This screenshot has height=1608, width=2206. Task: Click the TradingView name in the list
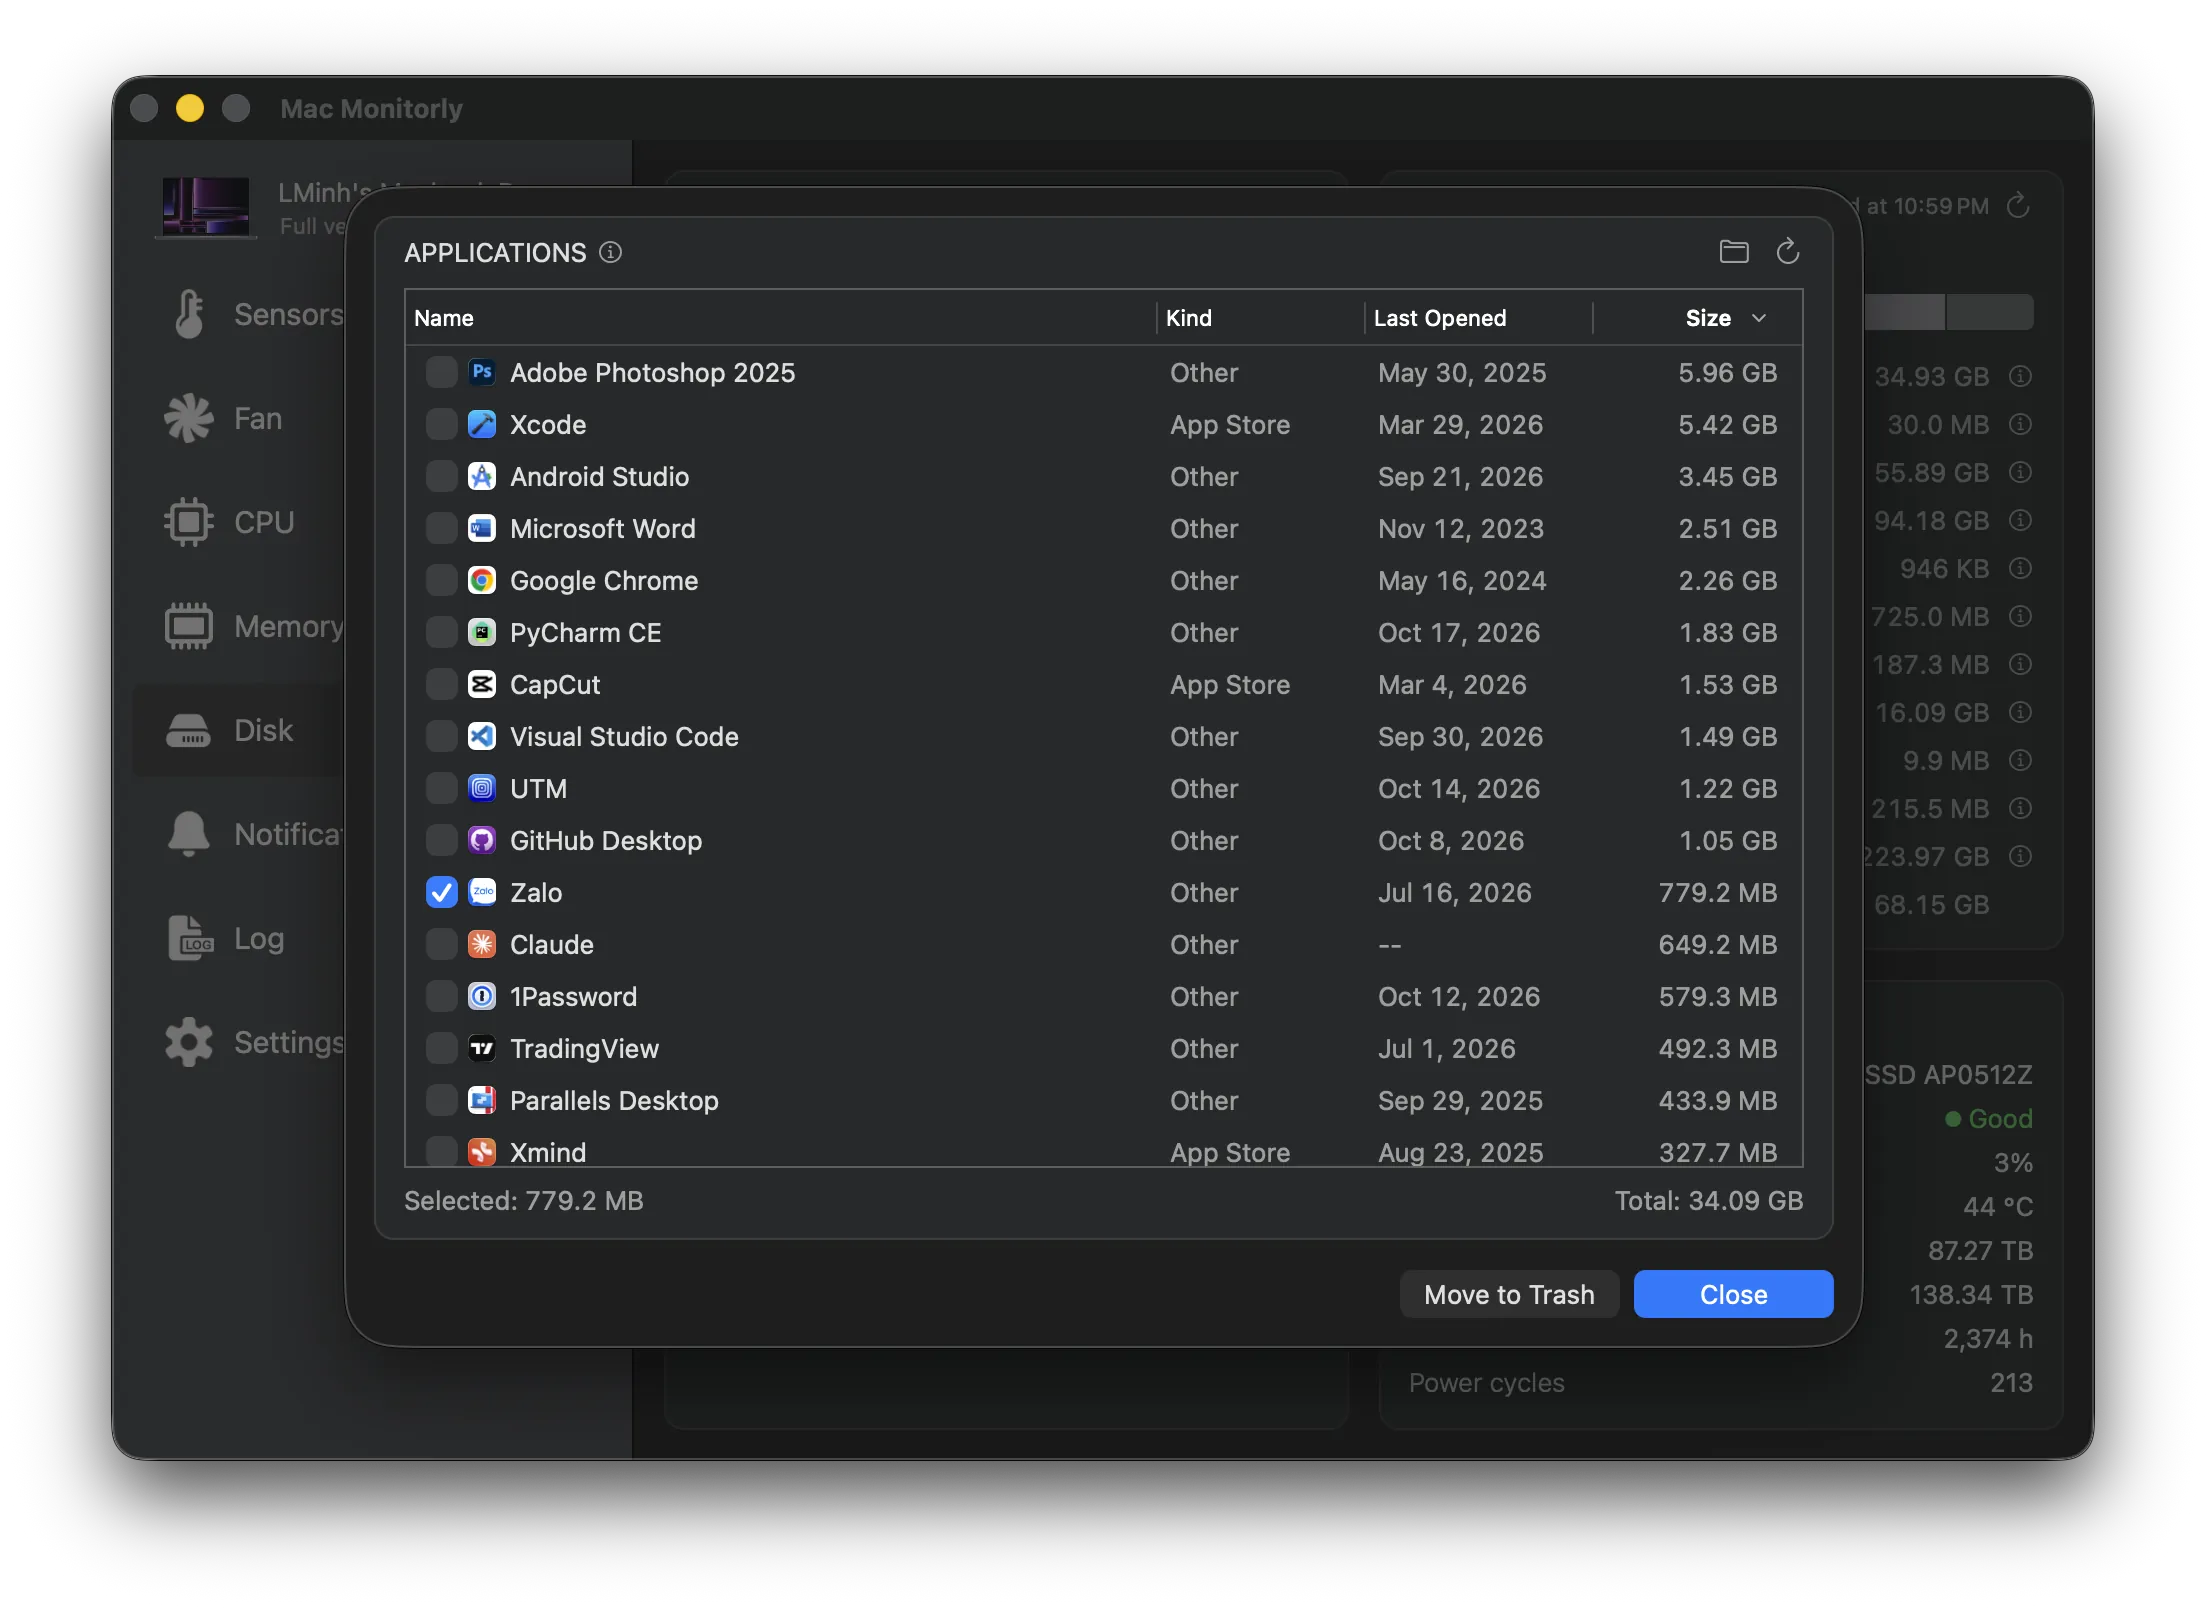point(584,1048)
